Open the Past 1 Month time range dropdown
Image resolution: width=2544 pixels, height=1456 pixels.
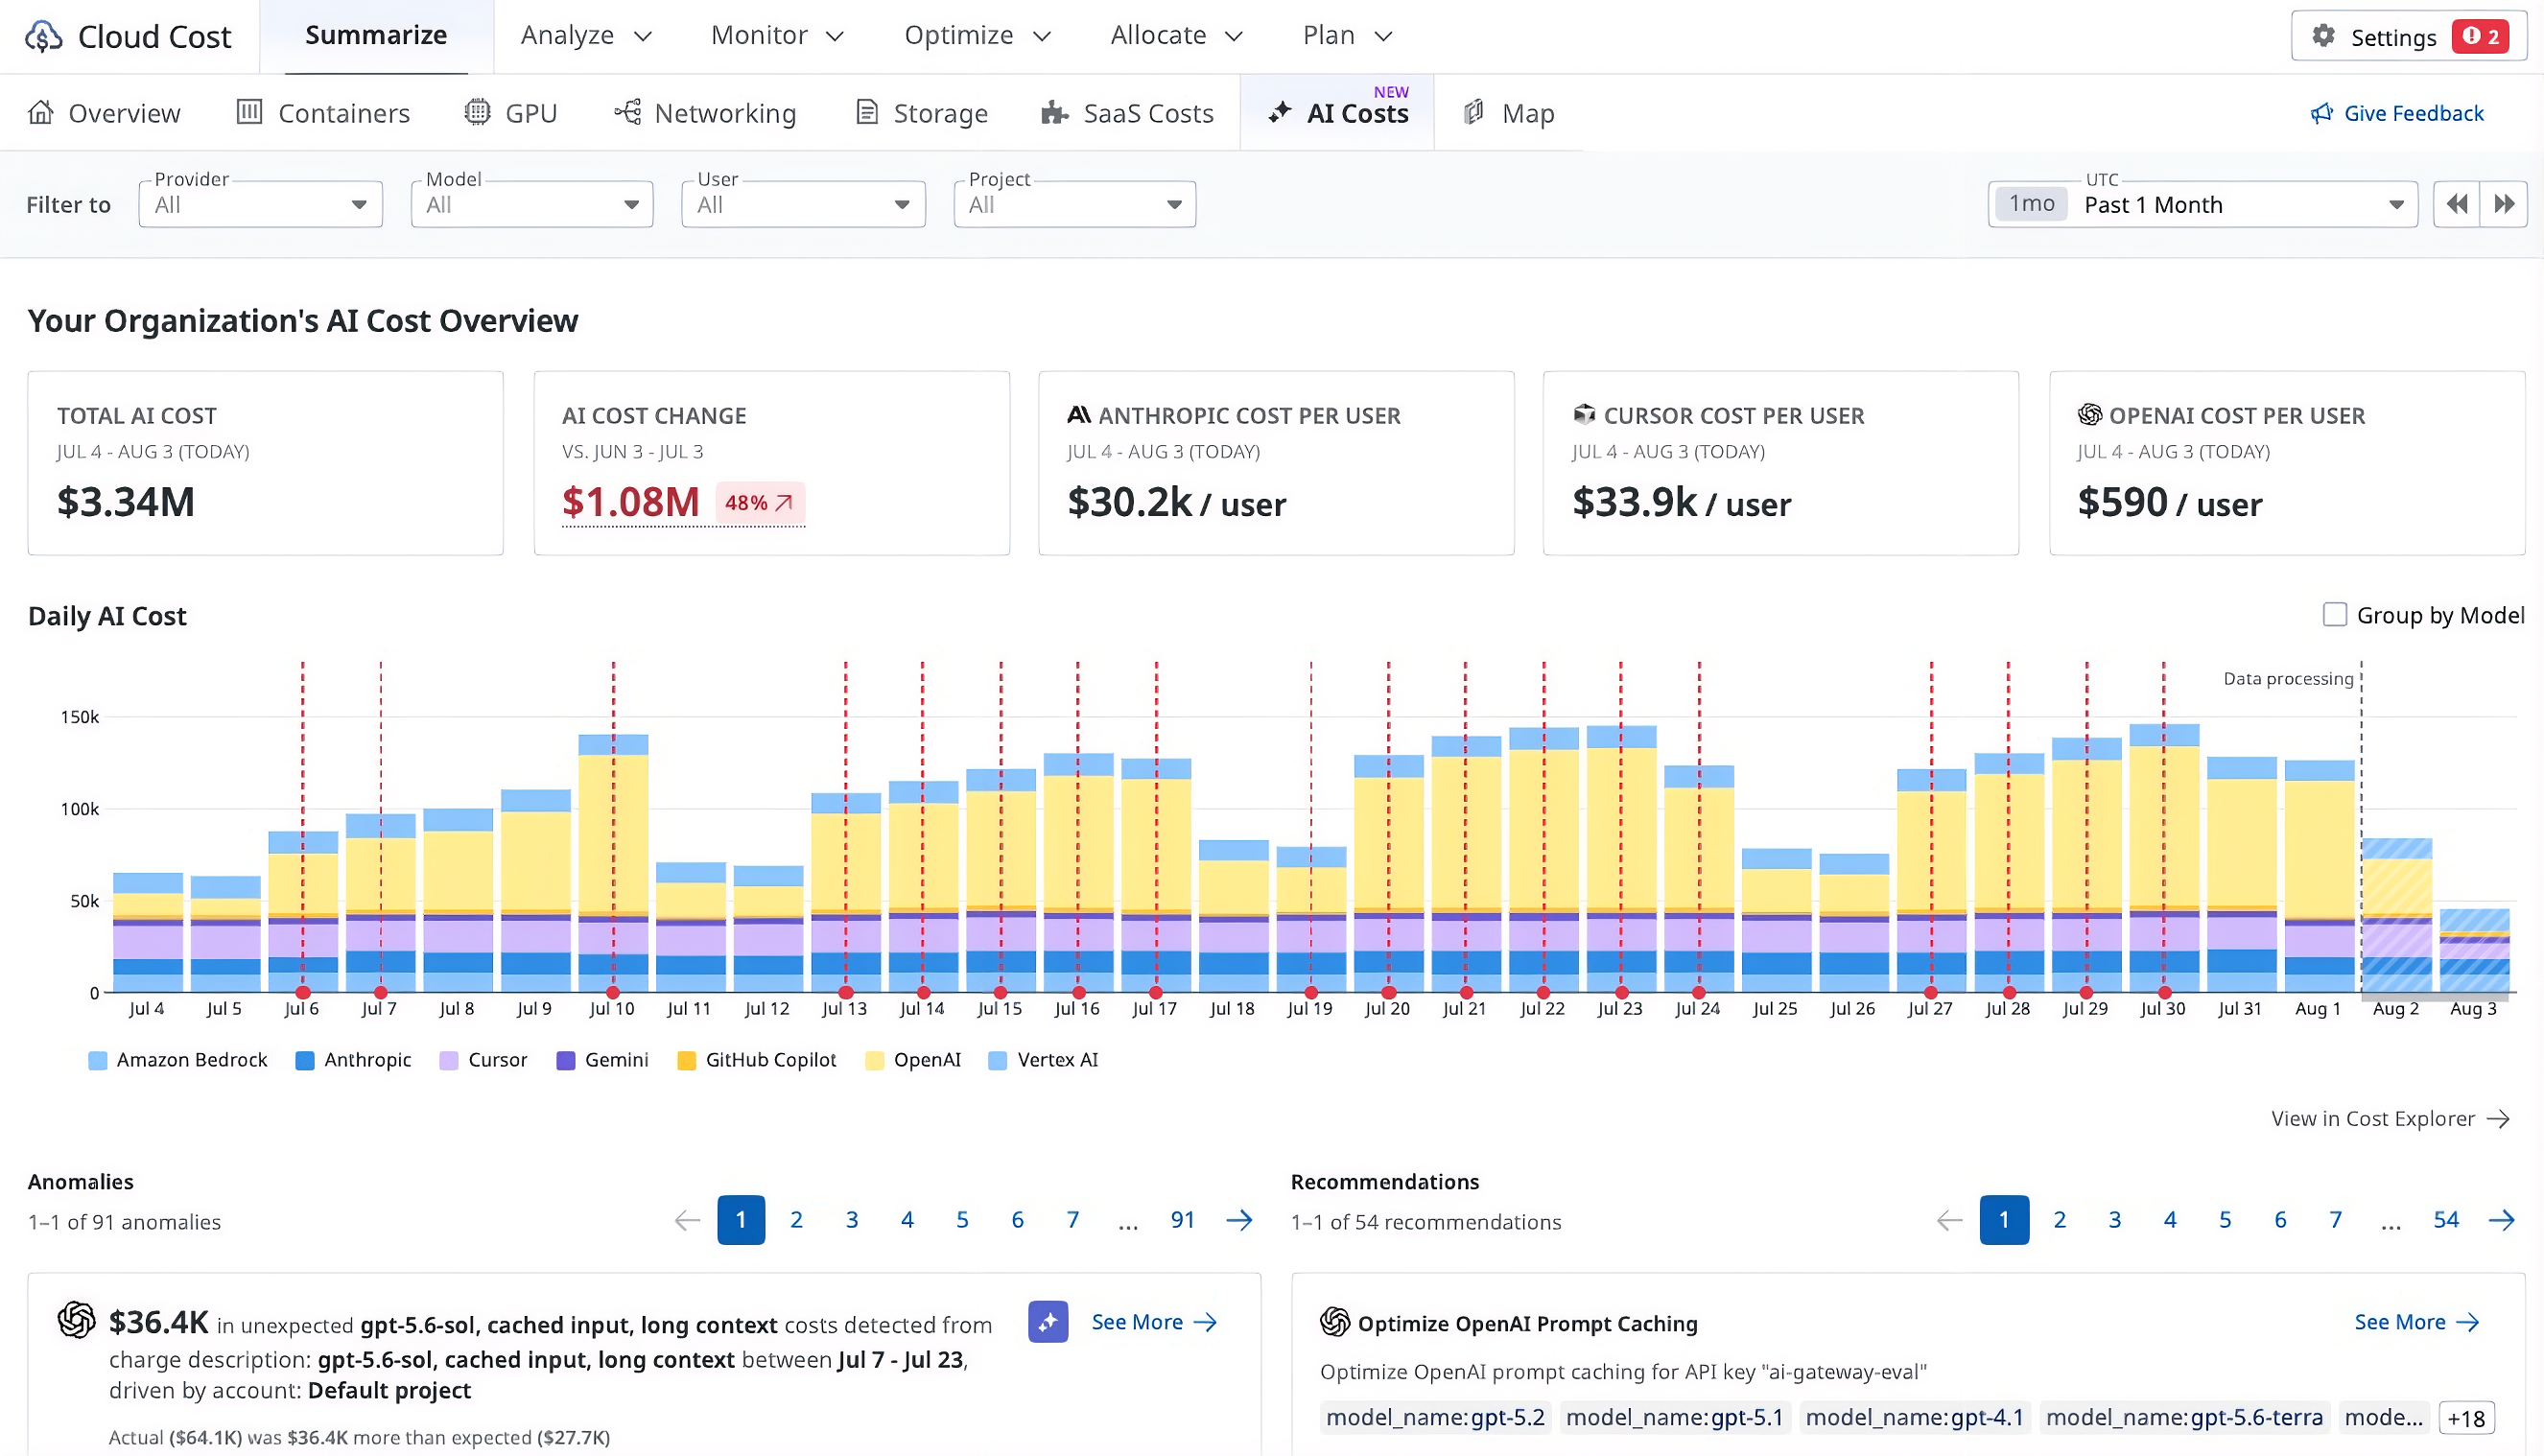[x=2203, y=204]
